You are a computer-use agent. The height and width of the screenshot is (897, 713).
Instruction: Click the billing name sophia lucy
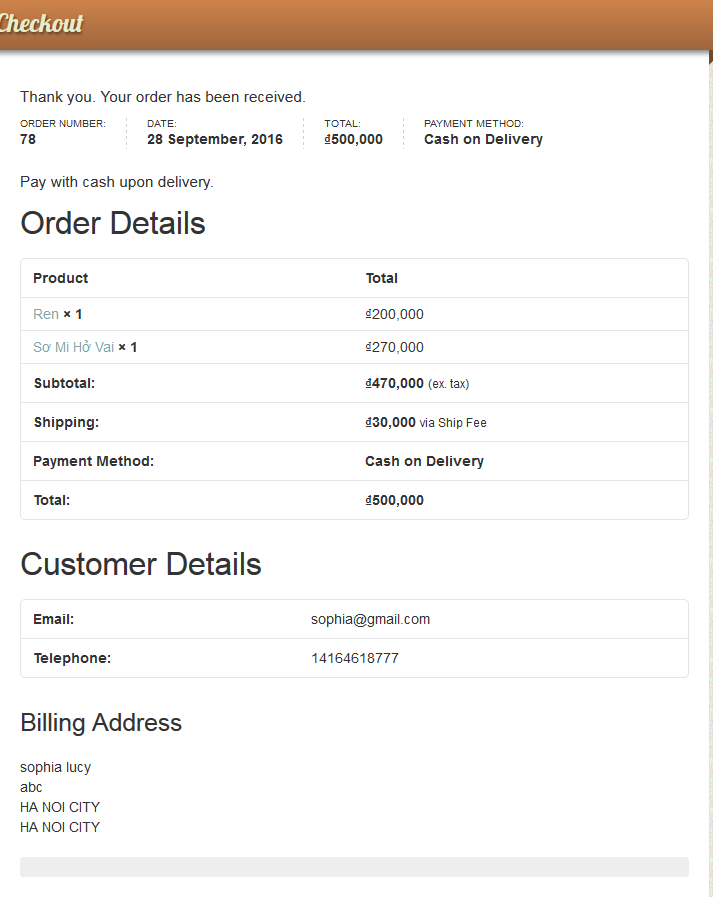tap(56, 767)
